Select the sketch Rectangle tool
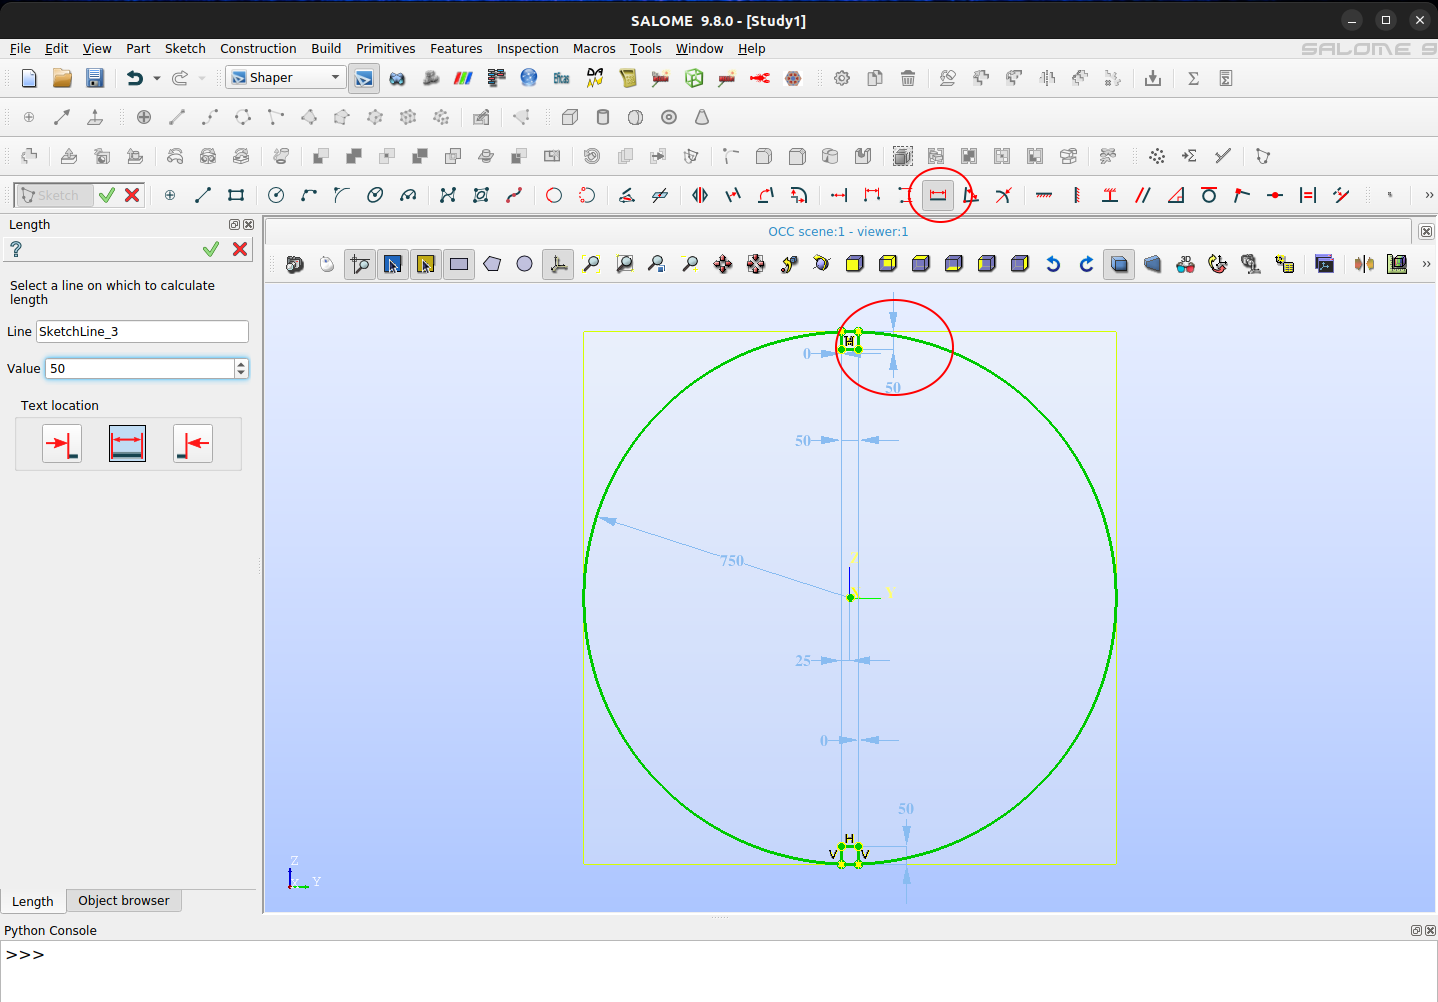1438x1002 pixels. pyautogui.click(x=236, y=195)
